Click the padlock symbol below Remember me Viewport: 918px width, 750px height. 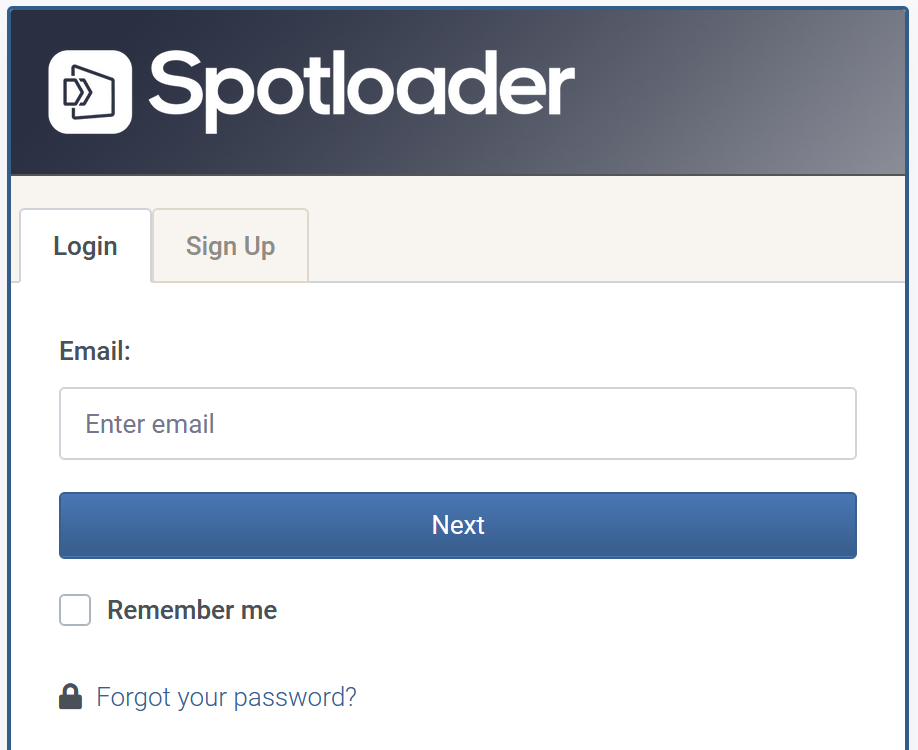tap(70, 696)
